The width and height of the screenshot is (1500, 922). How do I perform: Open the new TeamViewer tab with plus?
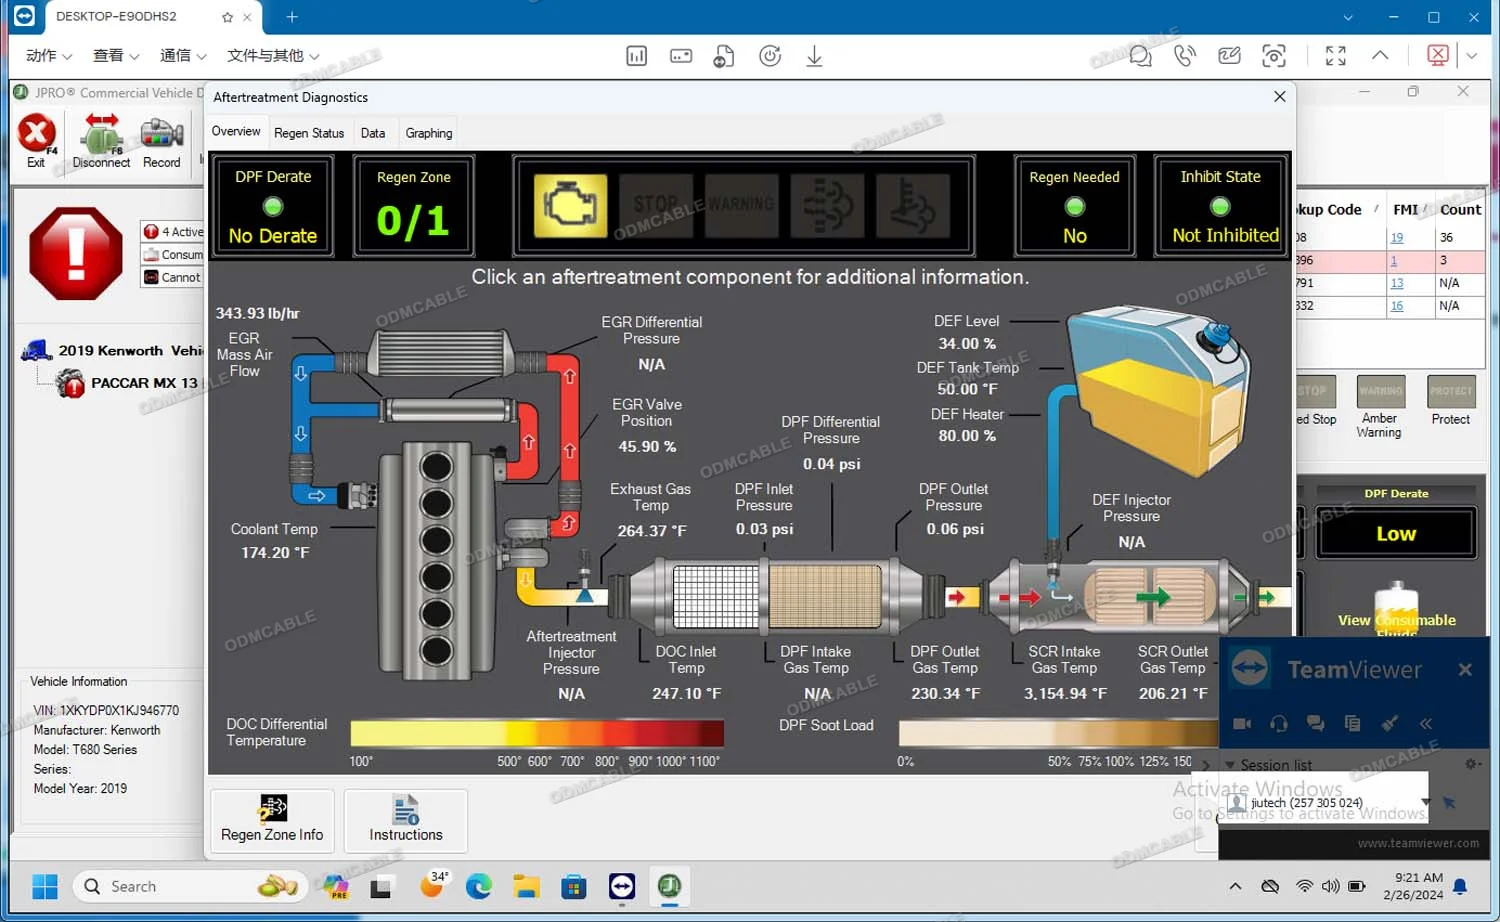tap(292, 17)
